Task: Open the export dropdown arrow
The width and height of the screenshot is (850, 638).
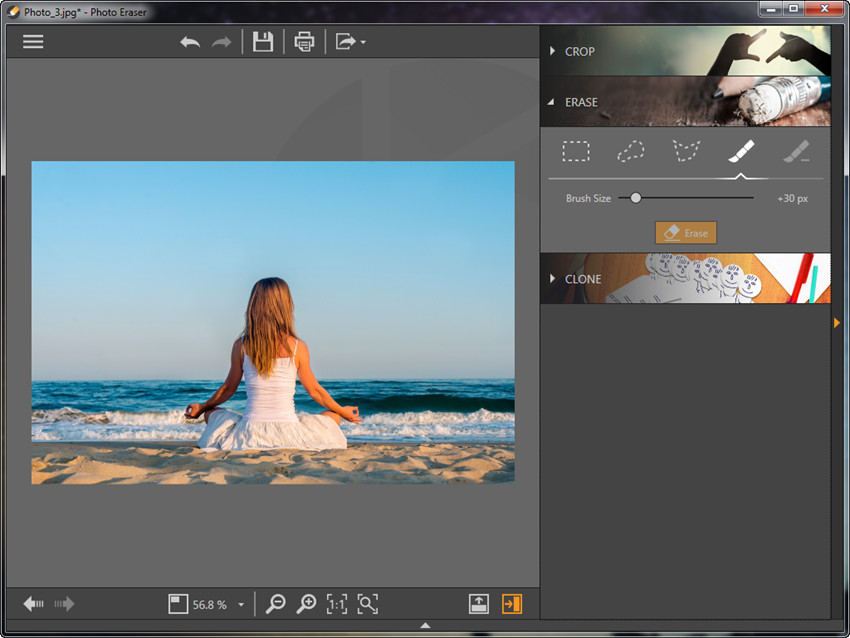Action: [363, 42]
